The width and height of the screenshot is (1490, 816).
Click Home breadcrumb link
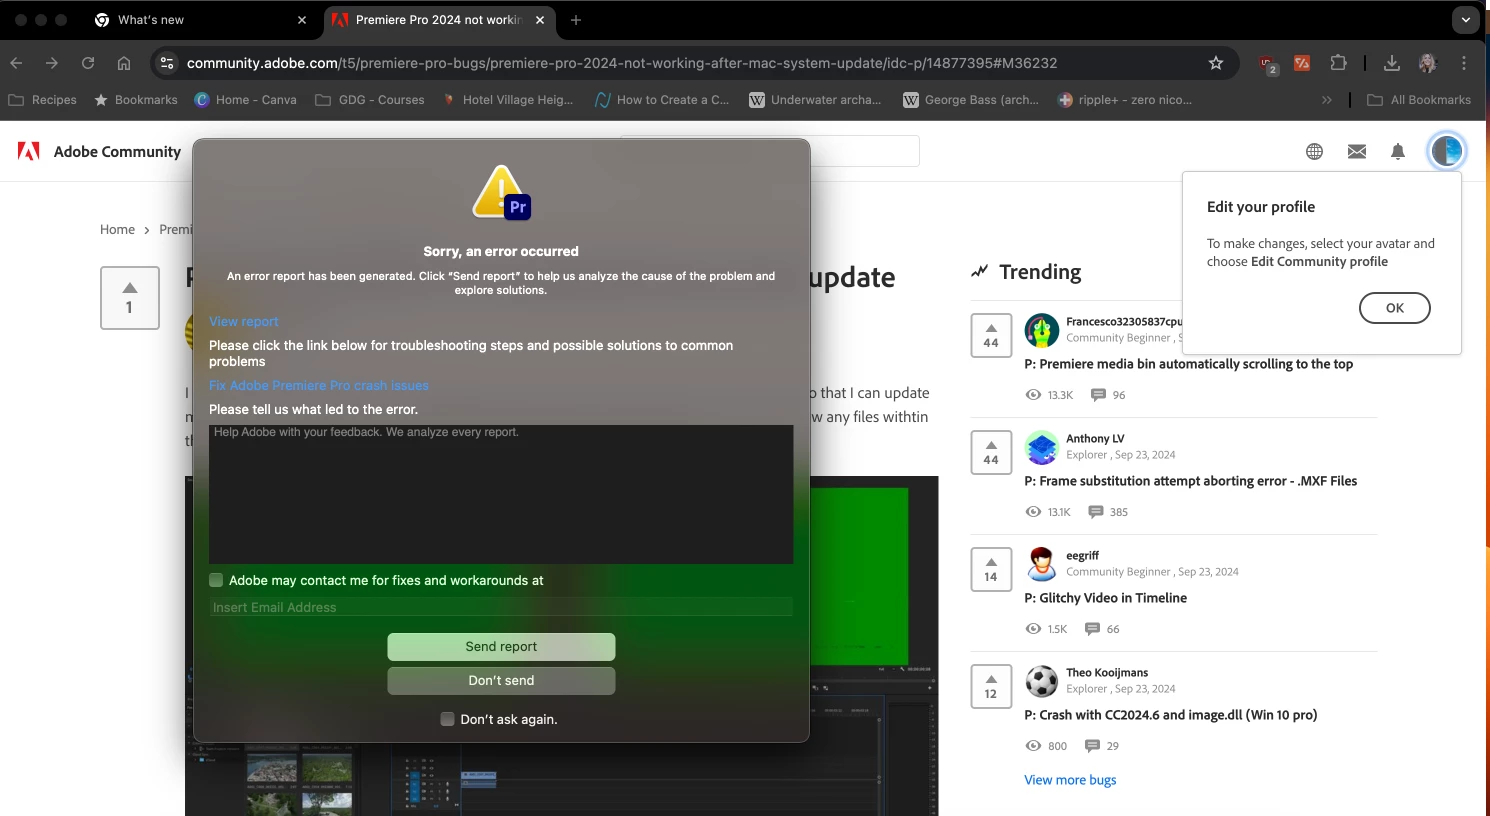pos(117,229)
